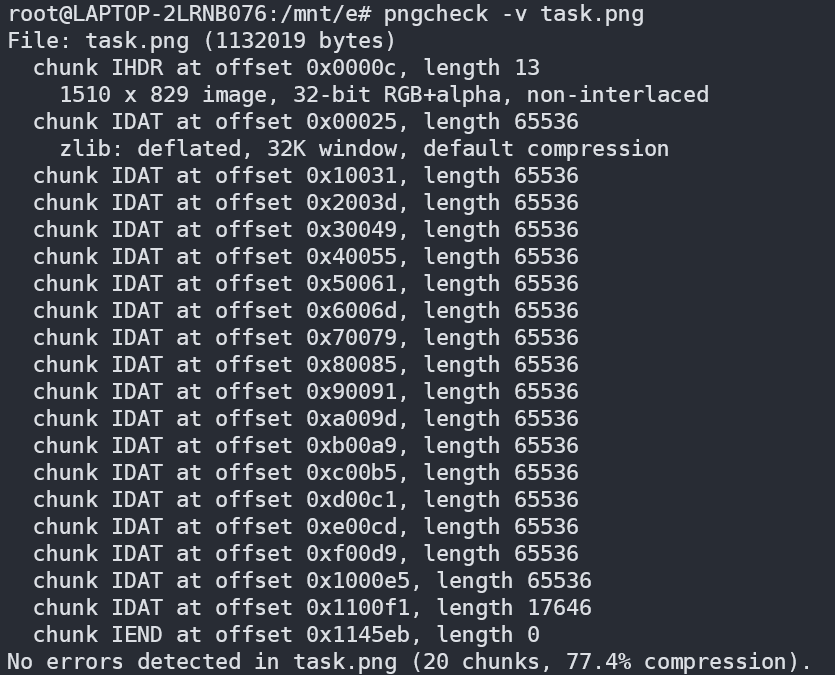
Task: Click the IDAT chunk at offset 0x00025
Action: click(305, 122)
